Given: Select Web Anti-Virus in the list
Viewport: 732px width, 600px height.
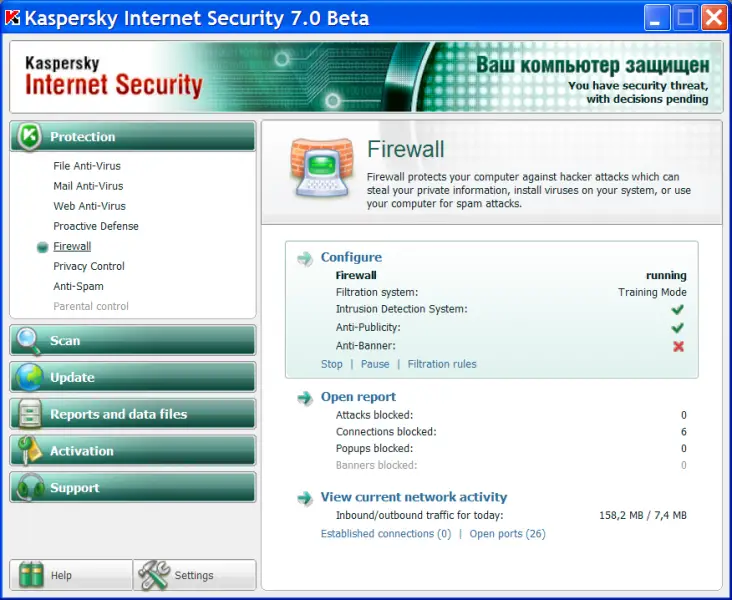Looking at the screenshot, I should pyautogui.click(x=90, y=206).
